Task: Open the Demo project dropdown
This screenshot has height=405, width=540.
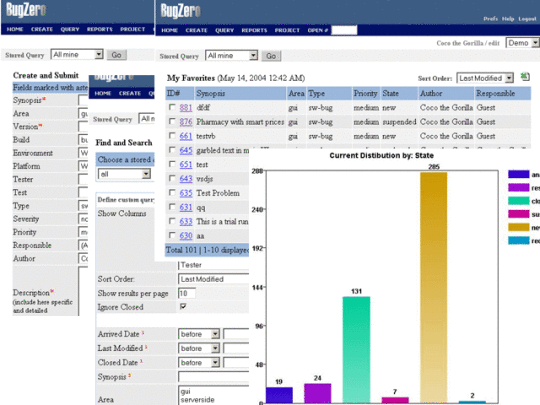Action: point(522,43)
